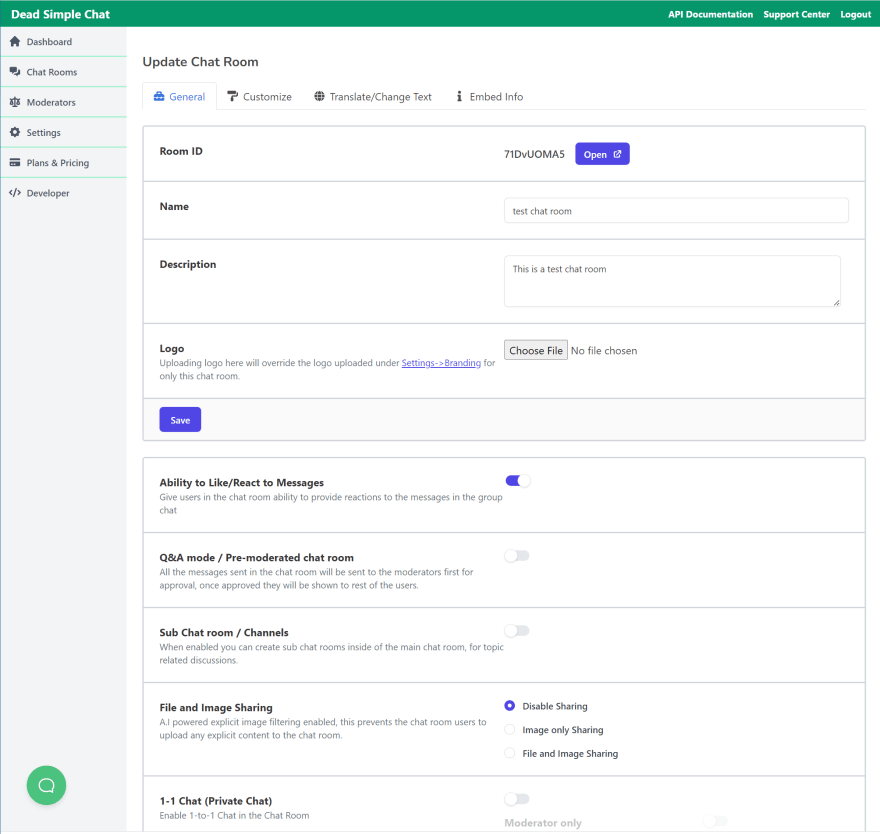Disable the Like/React to Messages toggle
Screen dimensions: 880x834
tap(517, 481)
